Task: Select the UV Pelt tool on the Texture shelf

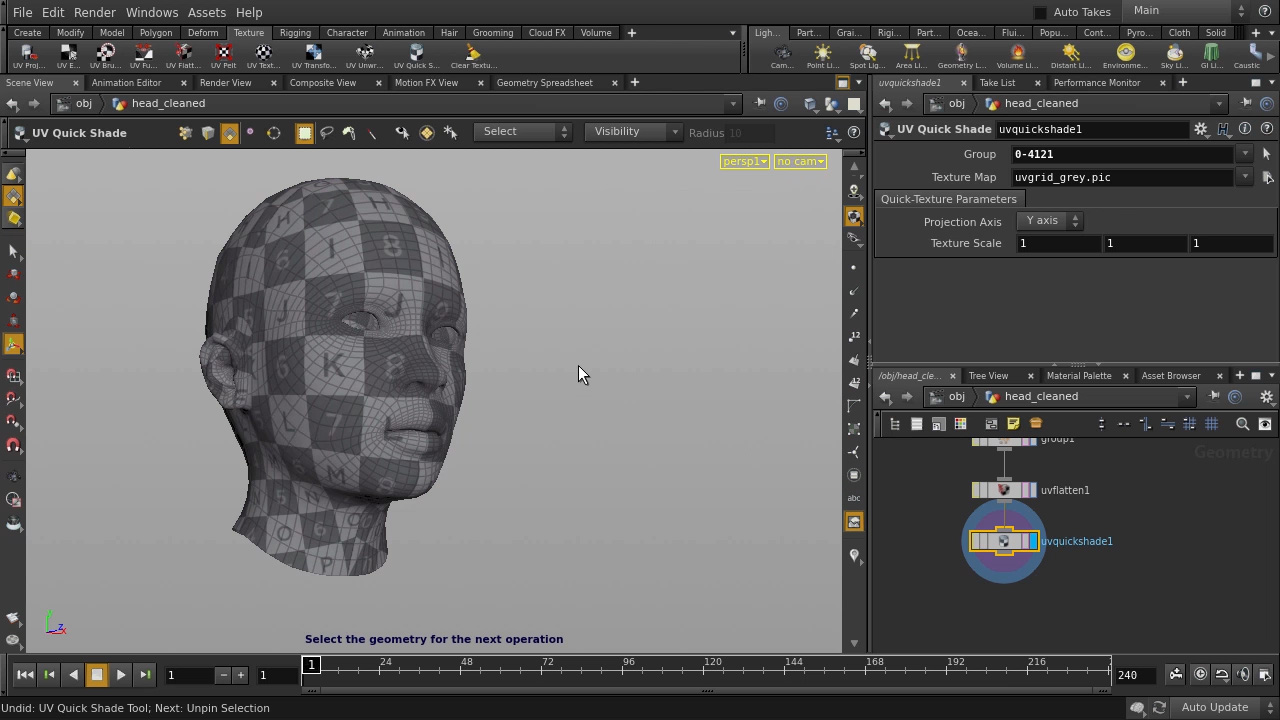Action: tap(222, 52)
